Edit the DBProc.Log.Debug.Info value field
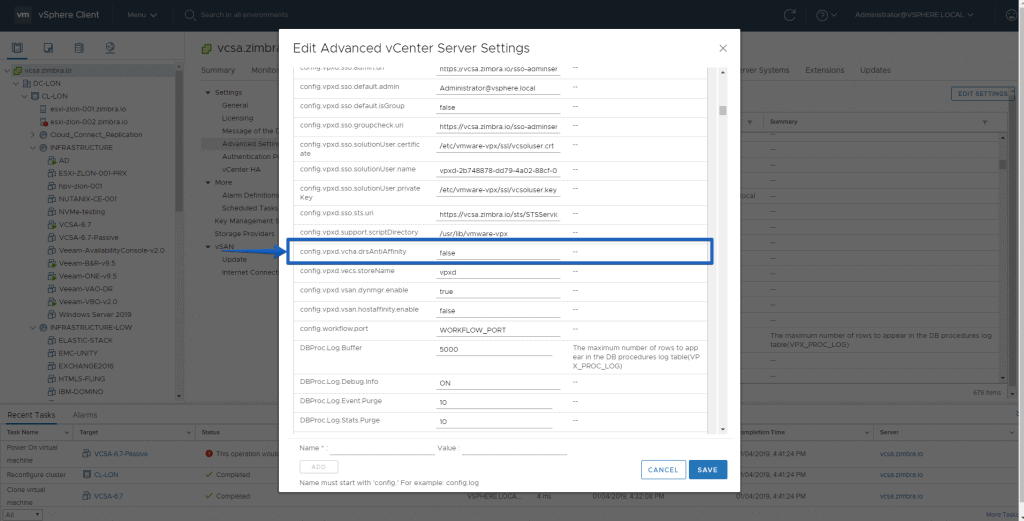This screenshot has height=521, width=1024. [x=498, y=383]
